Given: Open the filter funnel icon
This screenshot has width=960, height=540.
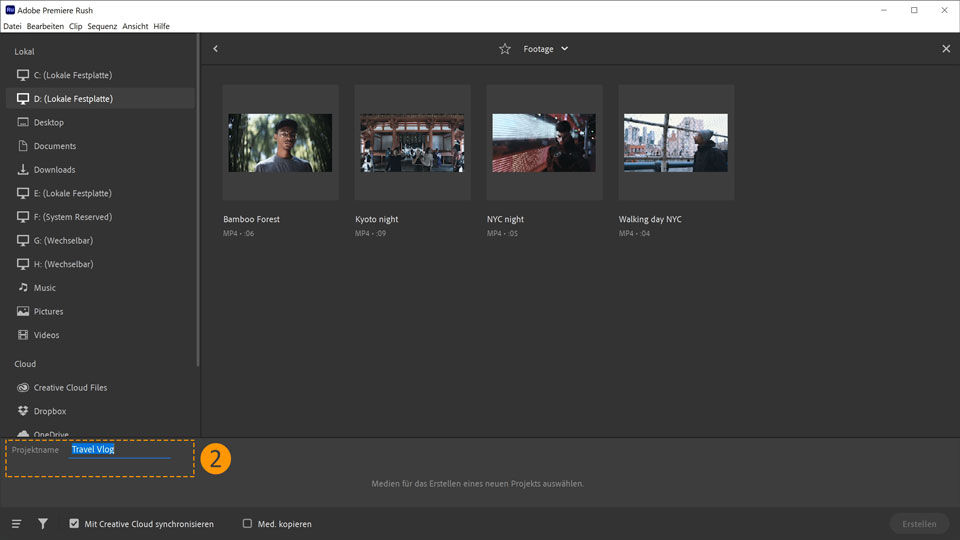Looking at the screenshot, I should [43, 523].
